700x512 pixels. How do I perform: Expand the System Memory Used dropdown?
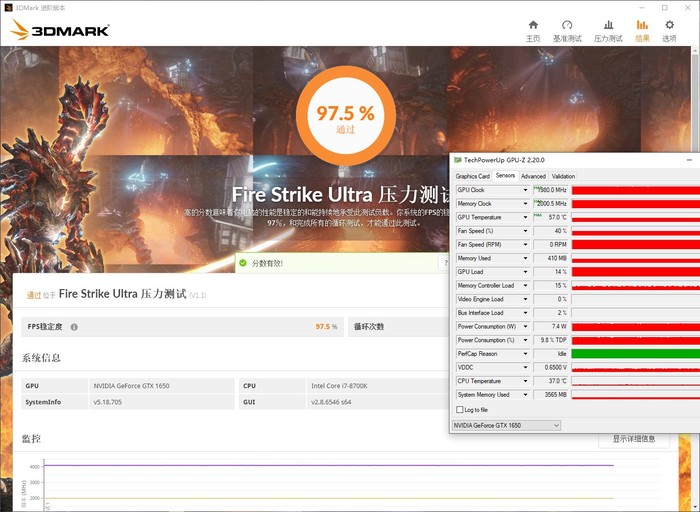(x=525, y=395)
